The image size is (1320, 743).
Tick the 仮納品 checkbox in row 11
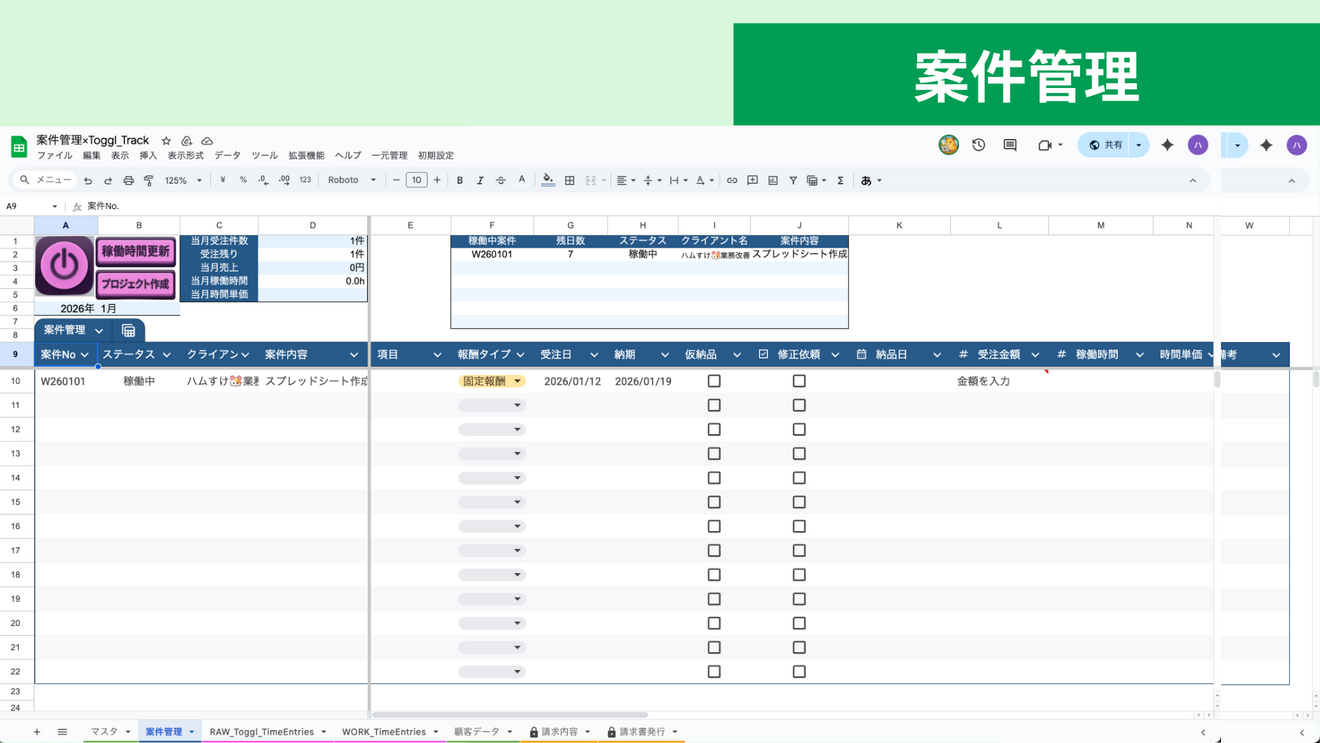tap(714, 405)
